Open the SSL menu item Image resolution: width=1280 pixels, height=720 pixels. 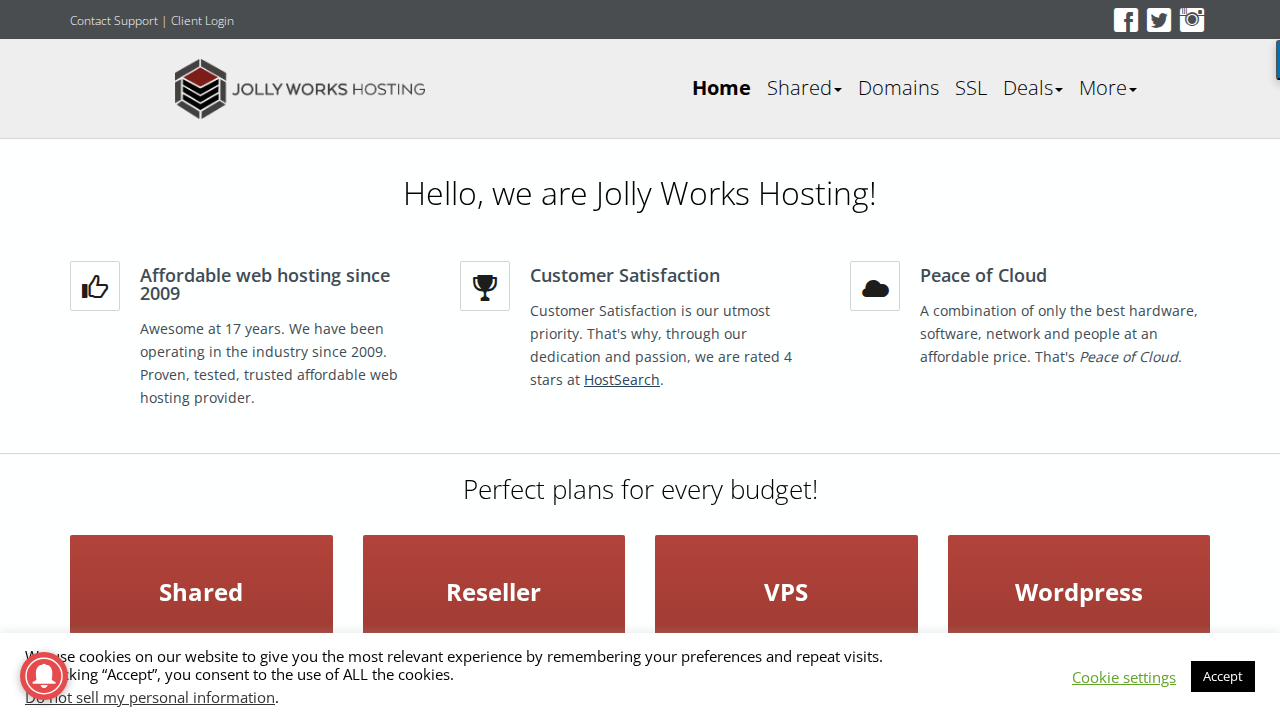[x=971, y=88]
